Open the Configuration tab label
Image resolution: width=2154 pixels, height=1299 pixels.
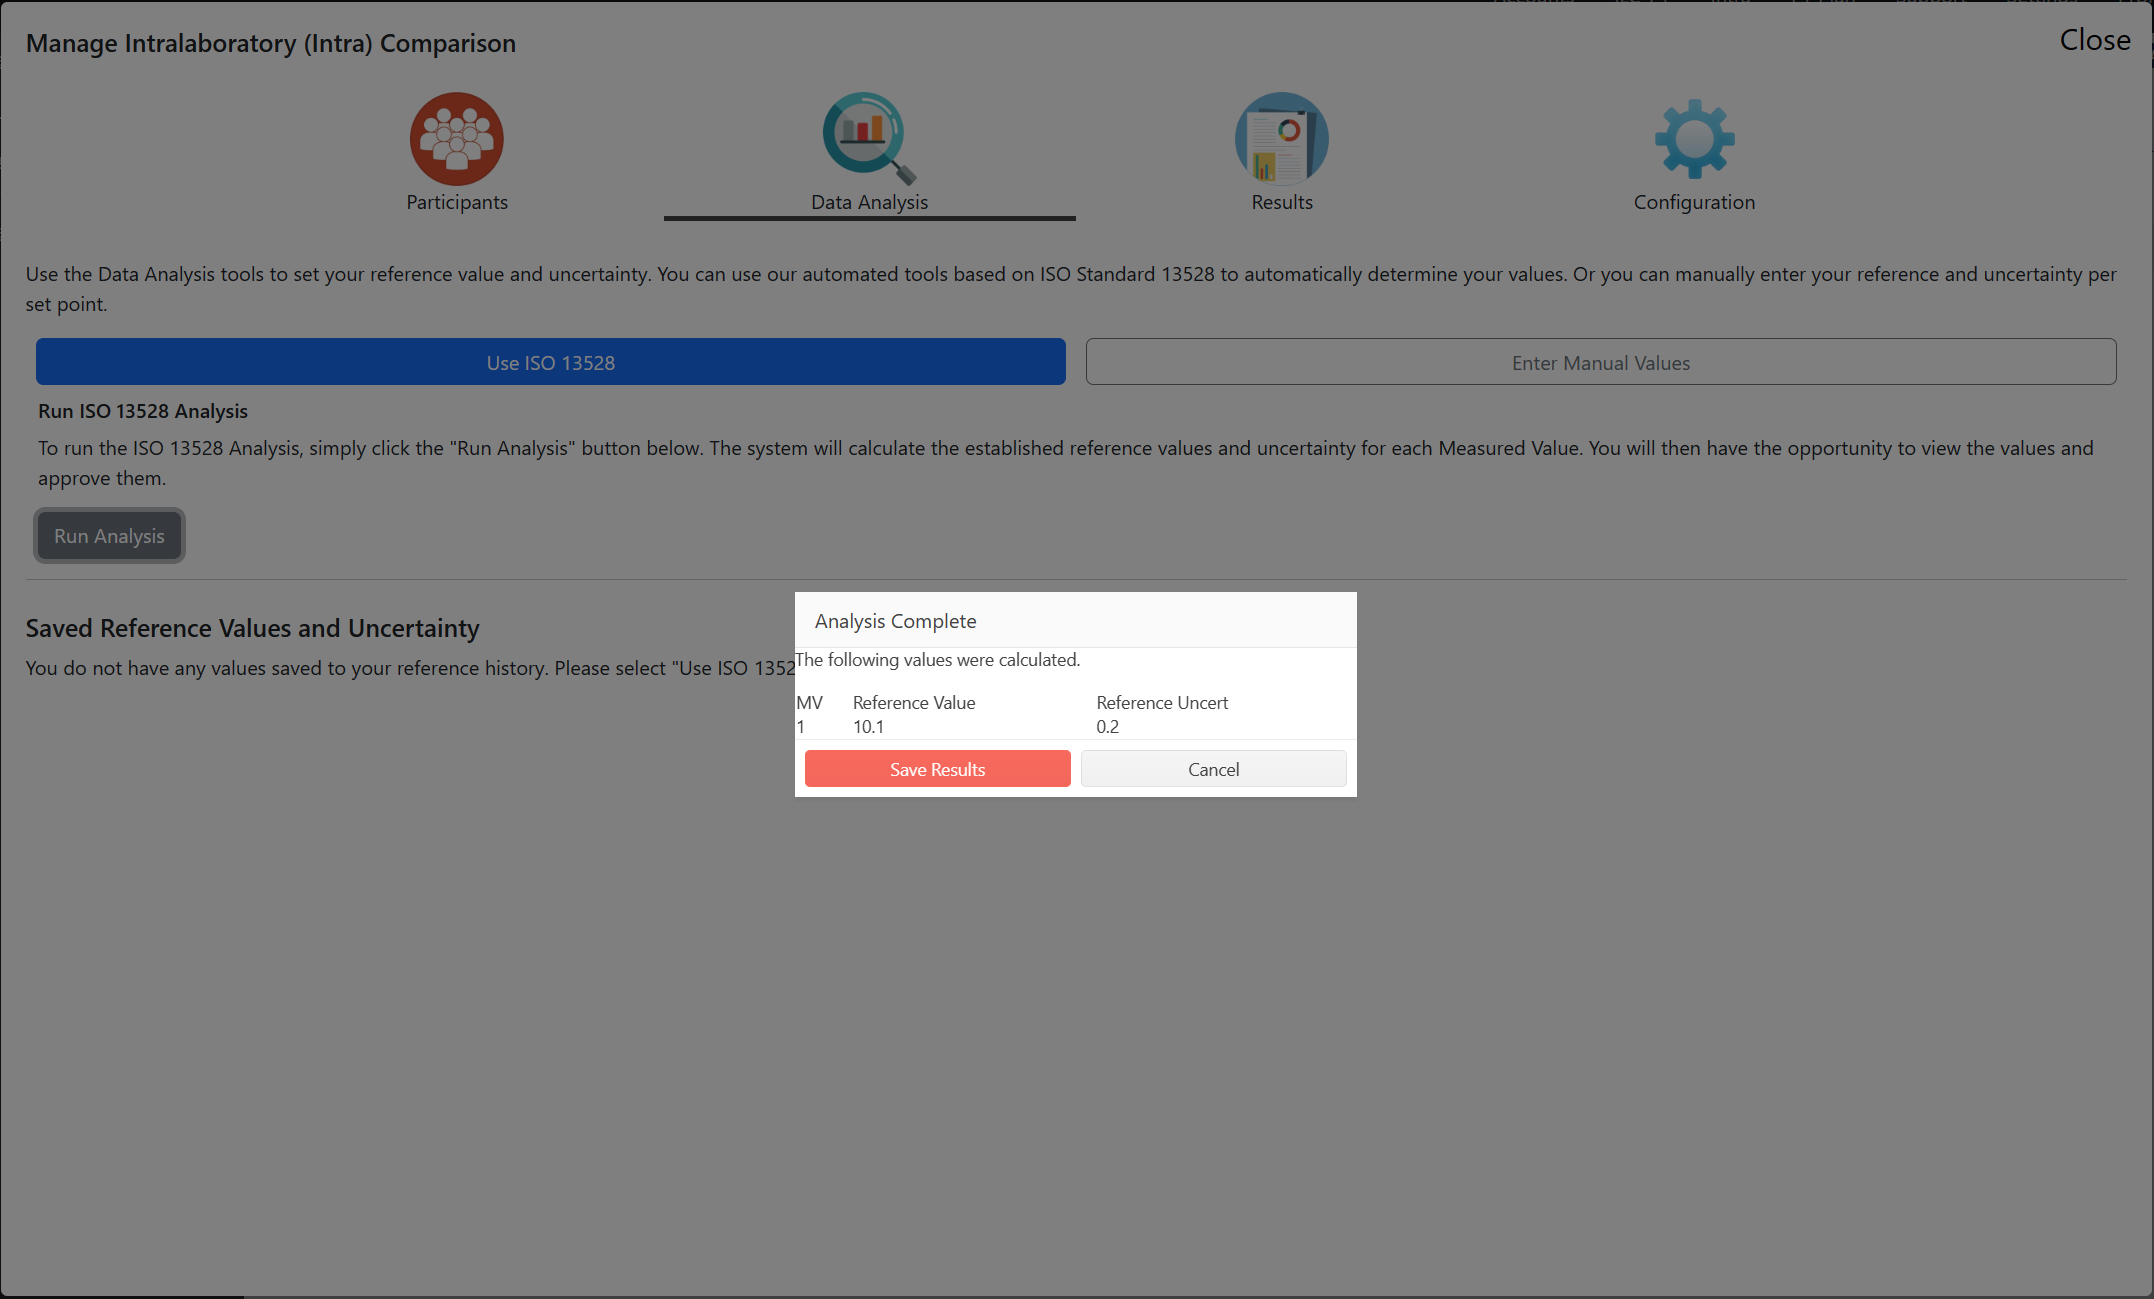click(1694, 202)
